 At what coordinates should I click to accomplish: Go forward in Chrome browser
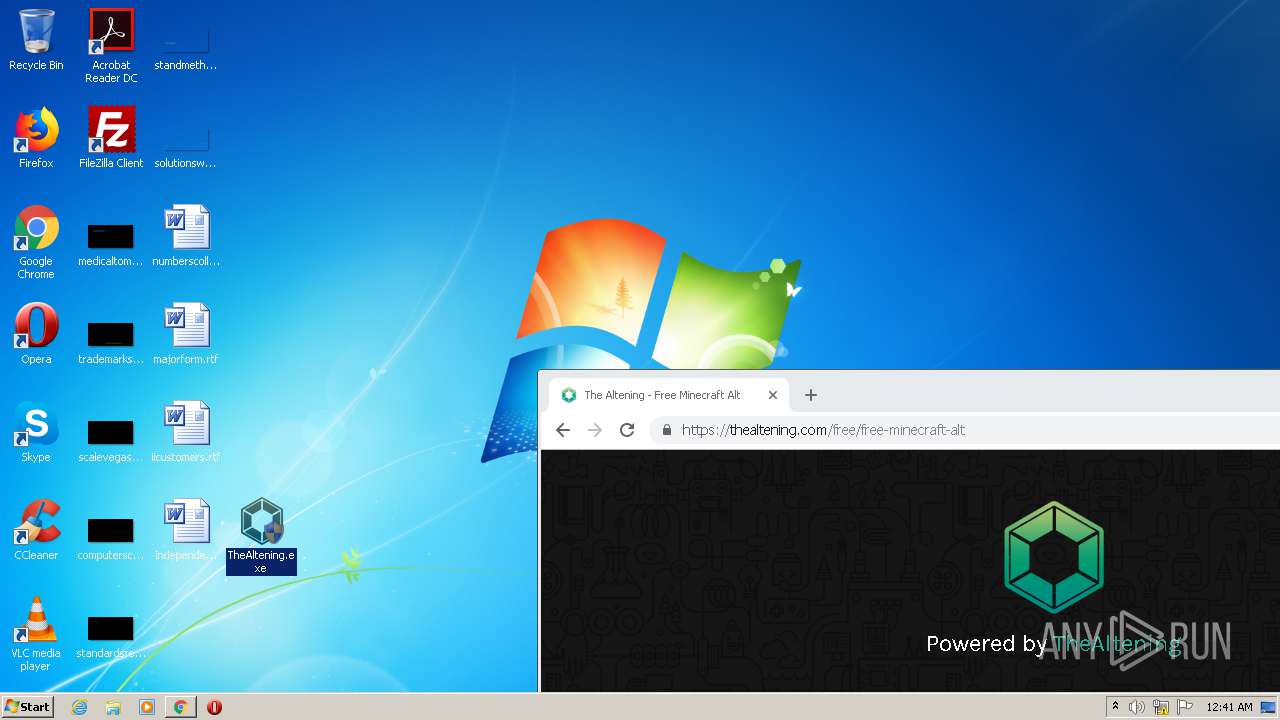point(595,430)
